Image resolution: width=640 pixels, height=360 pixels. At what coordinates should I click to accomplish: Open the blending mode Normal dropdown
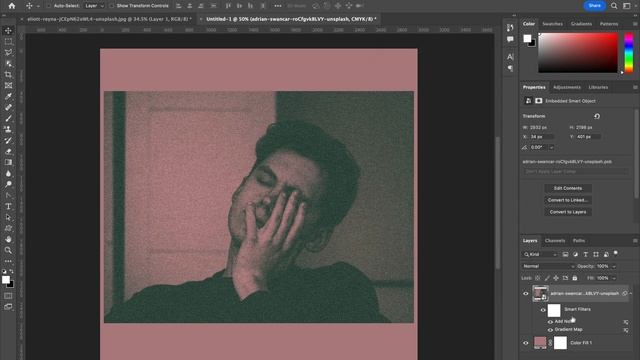(548, 266)
